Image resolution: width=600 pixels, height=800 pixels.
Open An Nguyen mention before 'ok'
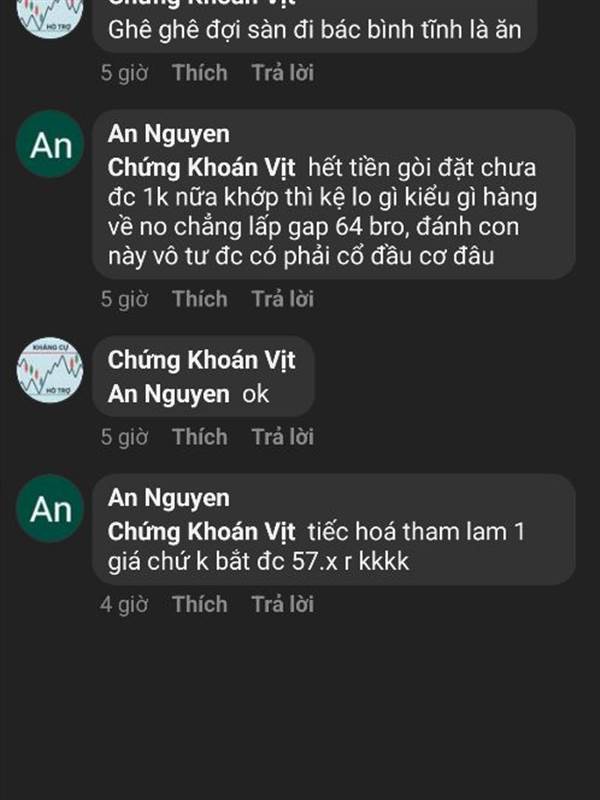click(x=169, y=394)
